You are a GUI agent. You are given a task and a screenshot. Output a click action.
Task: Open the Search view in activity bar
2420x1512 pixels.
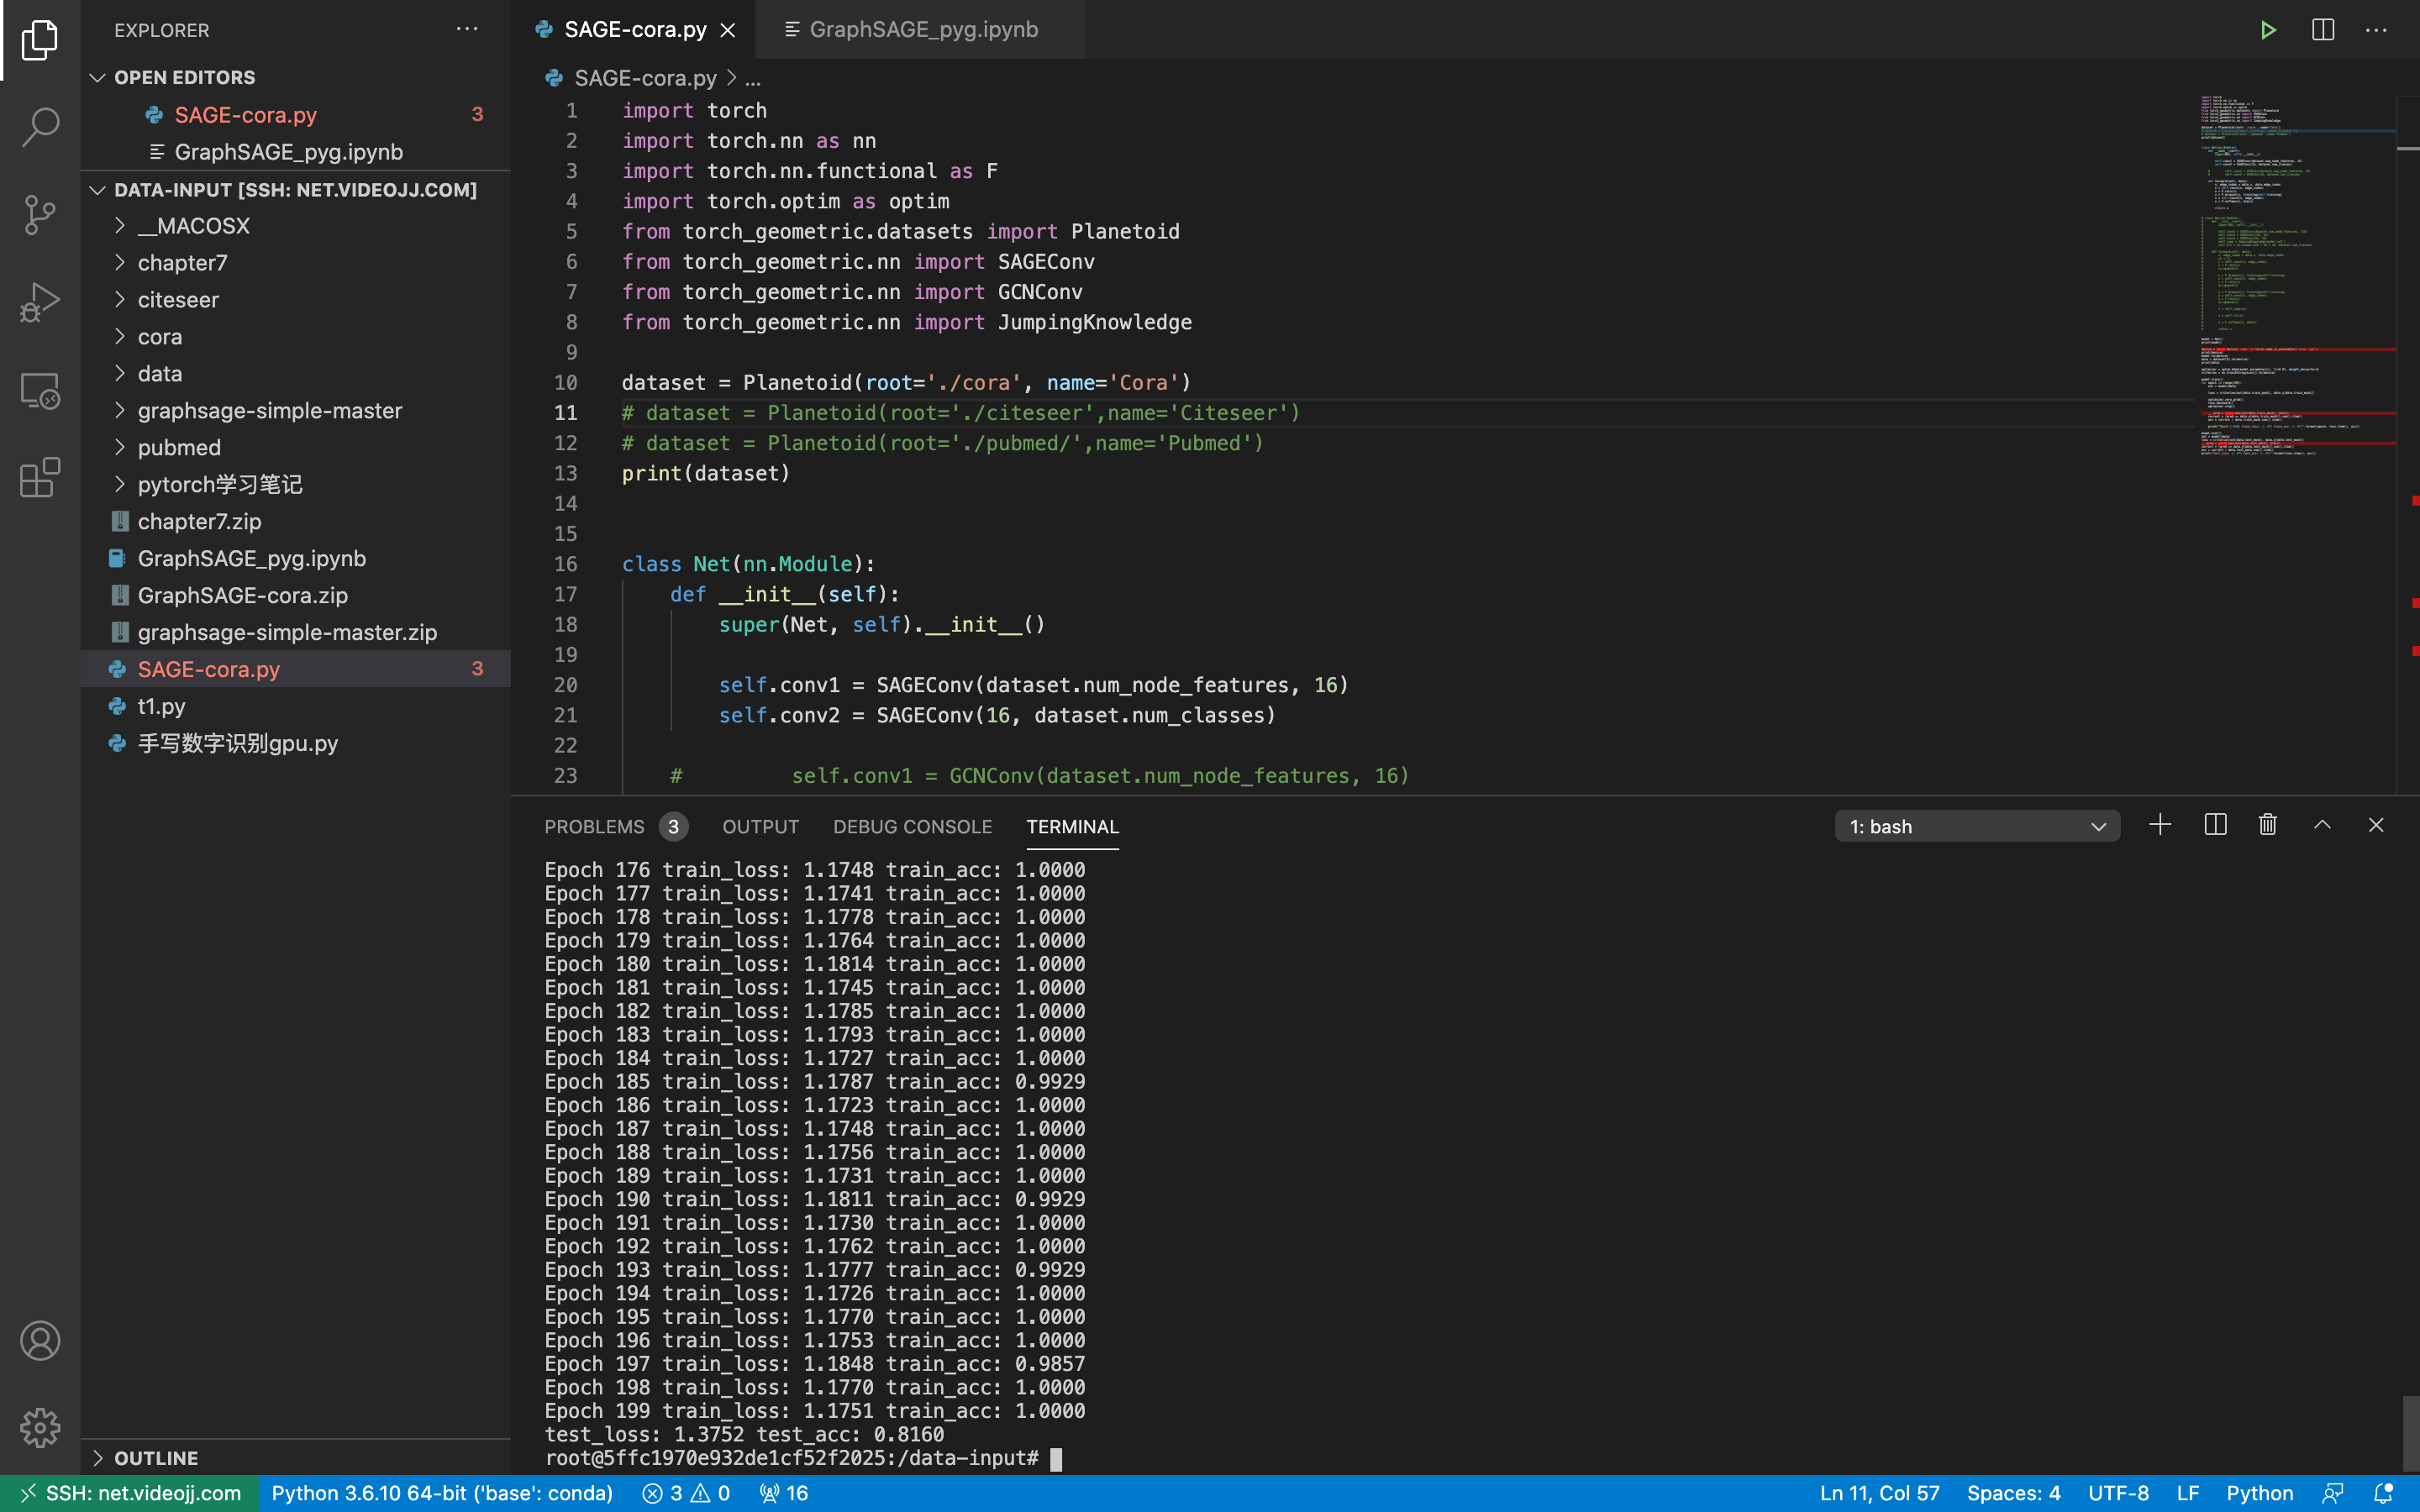[x=40, y=127]
